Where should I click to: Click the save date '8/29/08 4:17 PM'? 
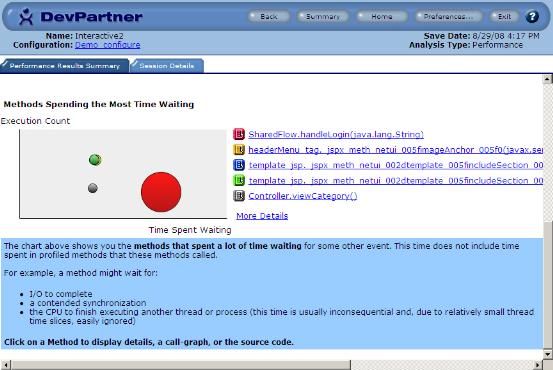coord(506,36)
